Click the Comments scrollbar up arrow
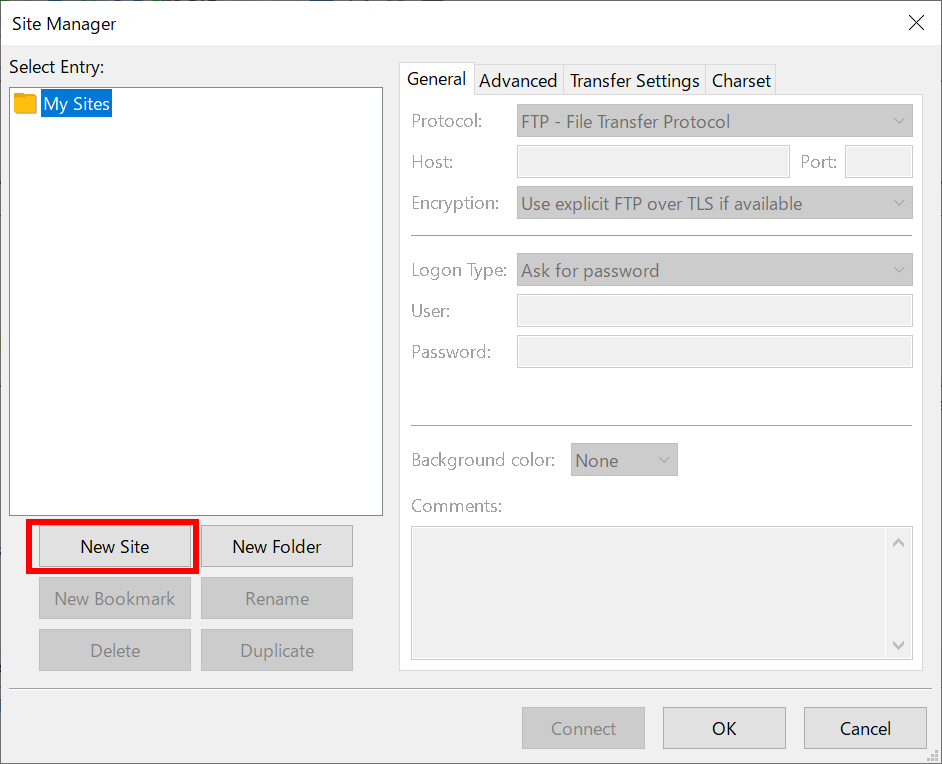This screenshot has height=764, width=942. [x=899, y=543]
